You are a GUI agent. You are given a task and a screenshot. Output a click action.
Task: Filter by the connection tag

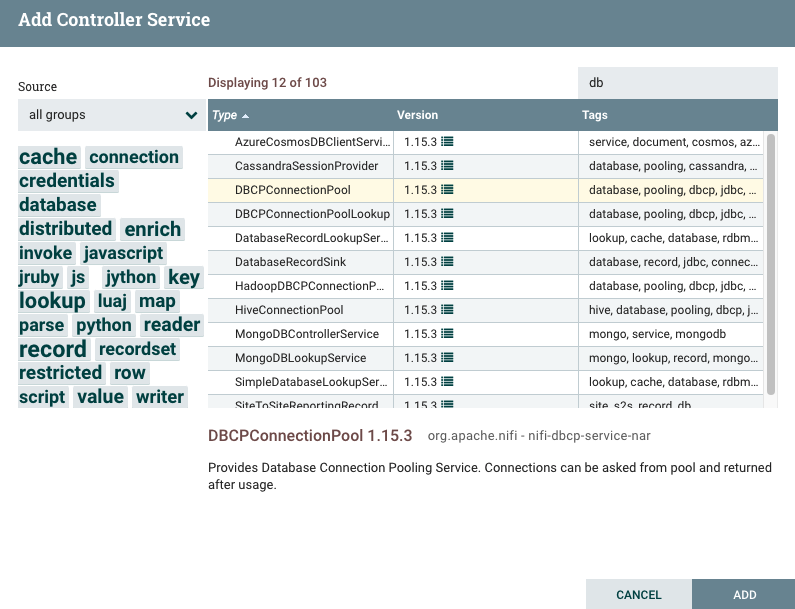click(x=134, y=157)
